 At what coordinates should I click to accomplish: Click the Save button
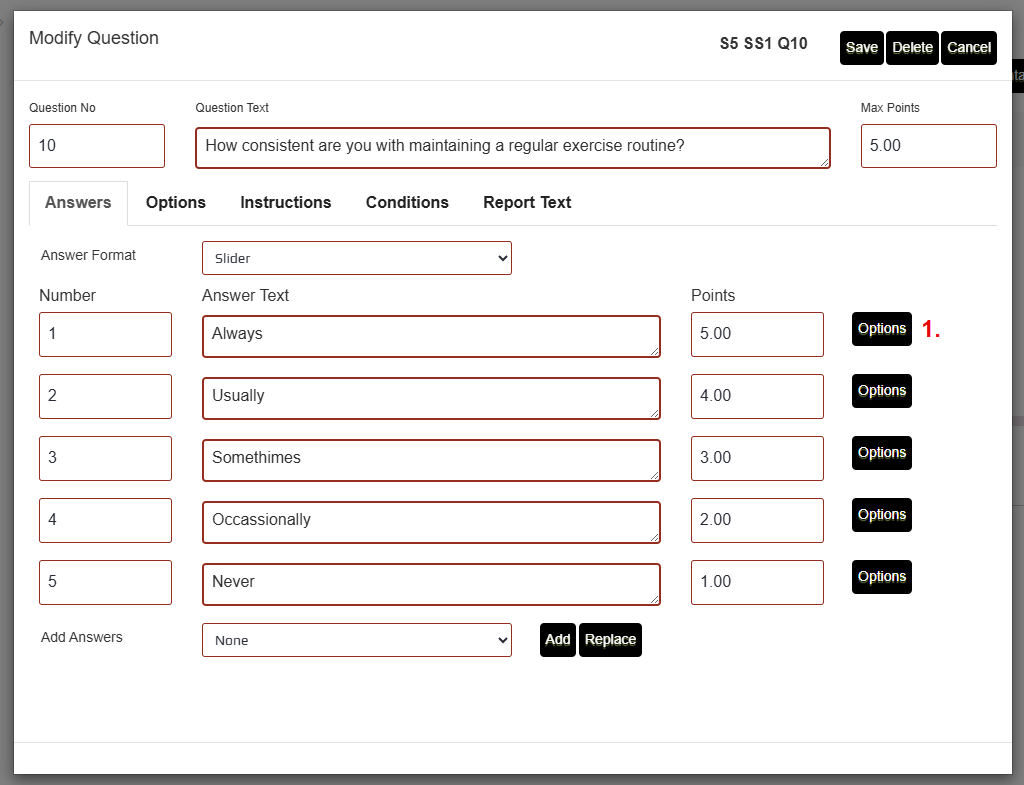coord(861,48)
